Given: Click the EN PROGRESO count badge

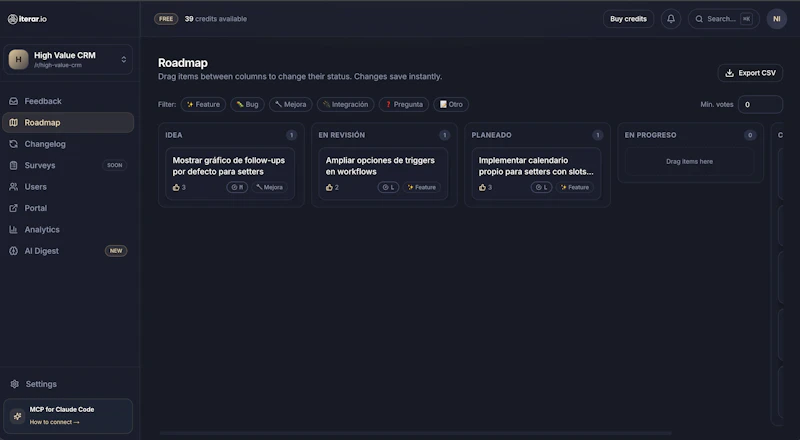Looking at the screenshot, I should [x=750, y=135].
